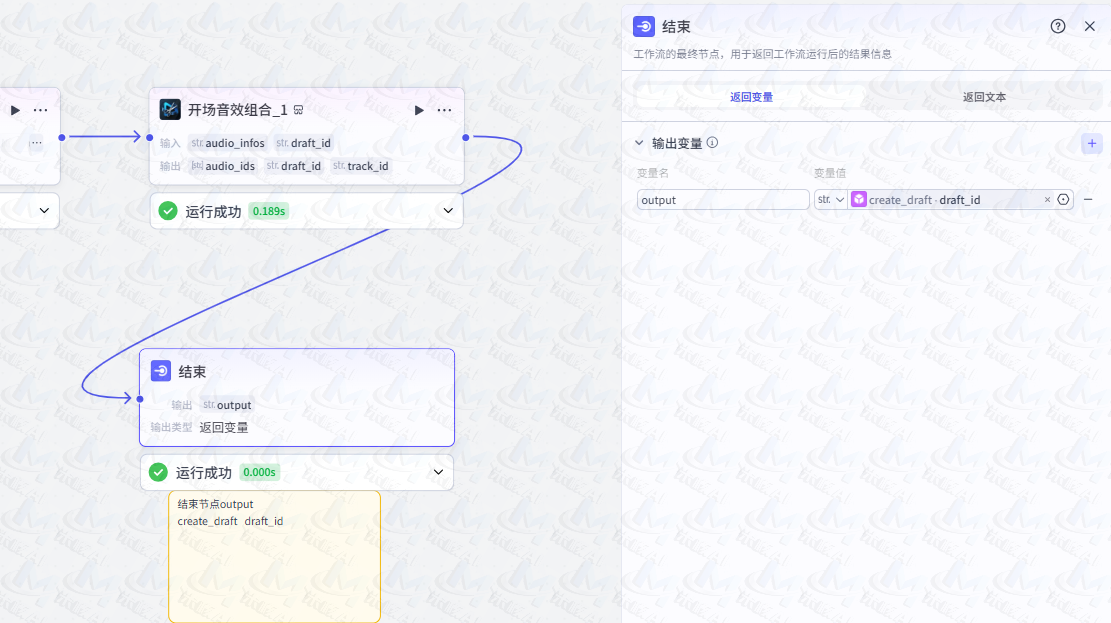Click the output variable name input field
This screenshot has height=623, width=1111.
[722, 199]
